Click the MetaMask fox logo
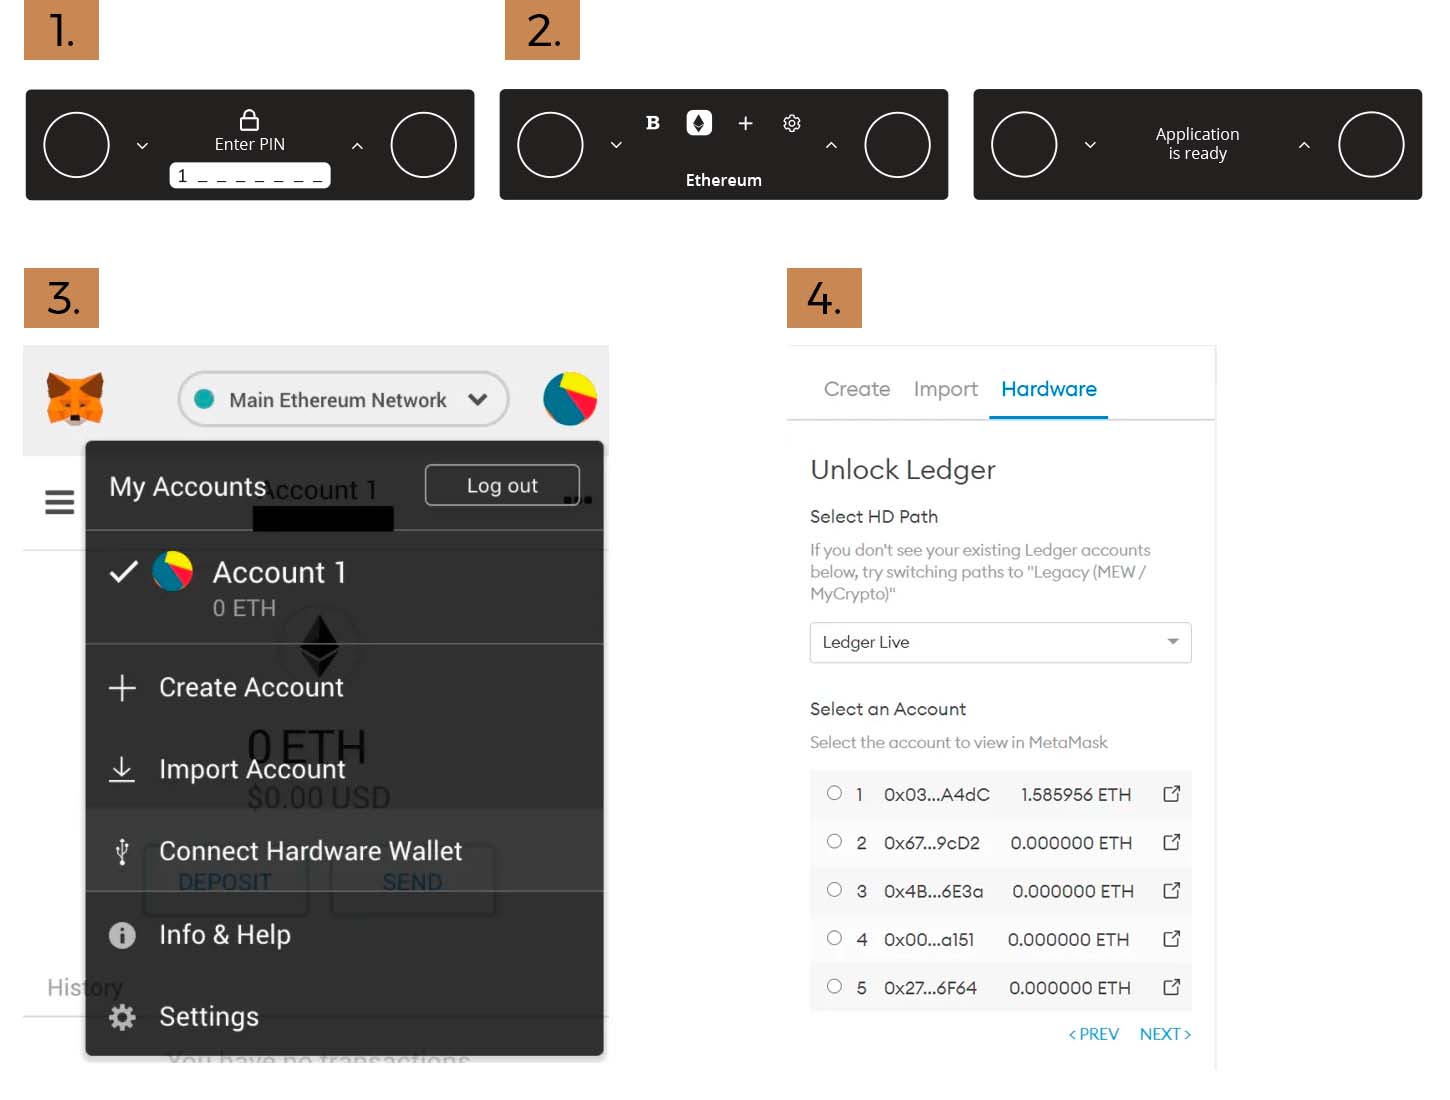 point(75,398)
